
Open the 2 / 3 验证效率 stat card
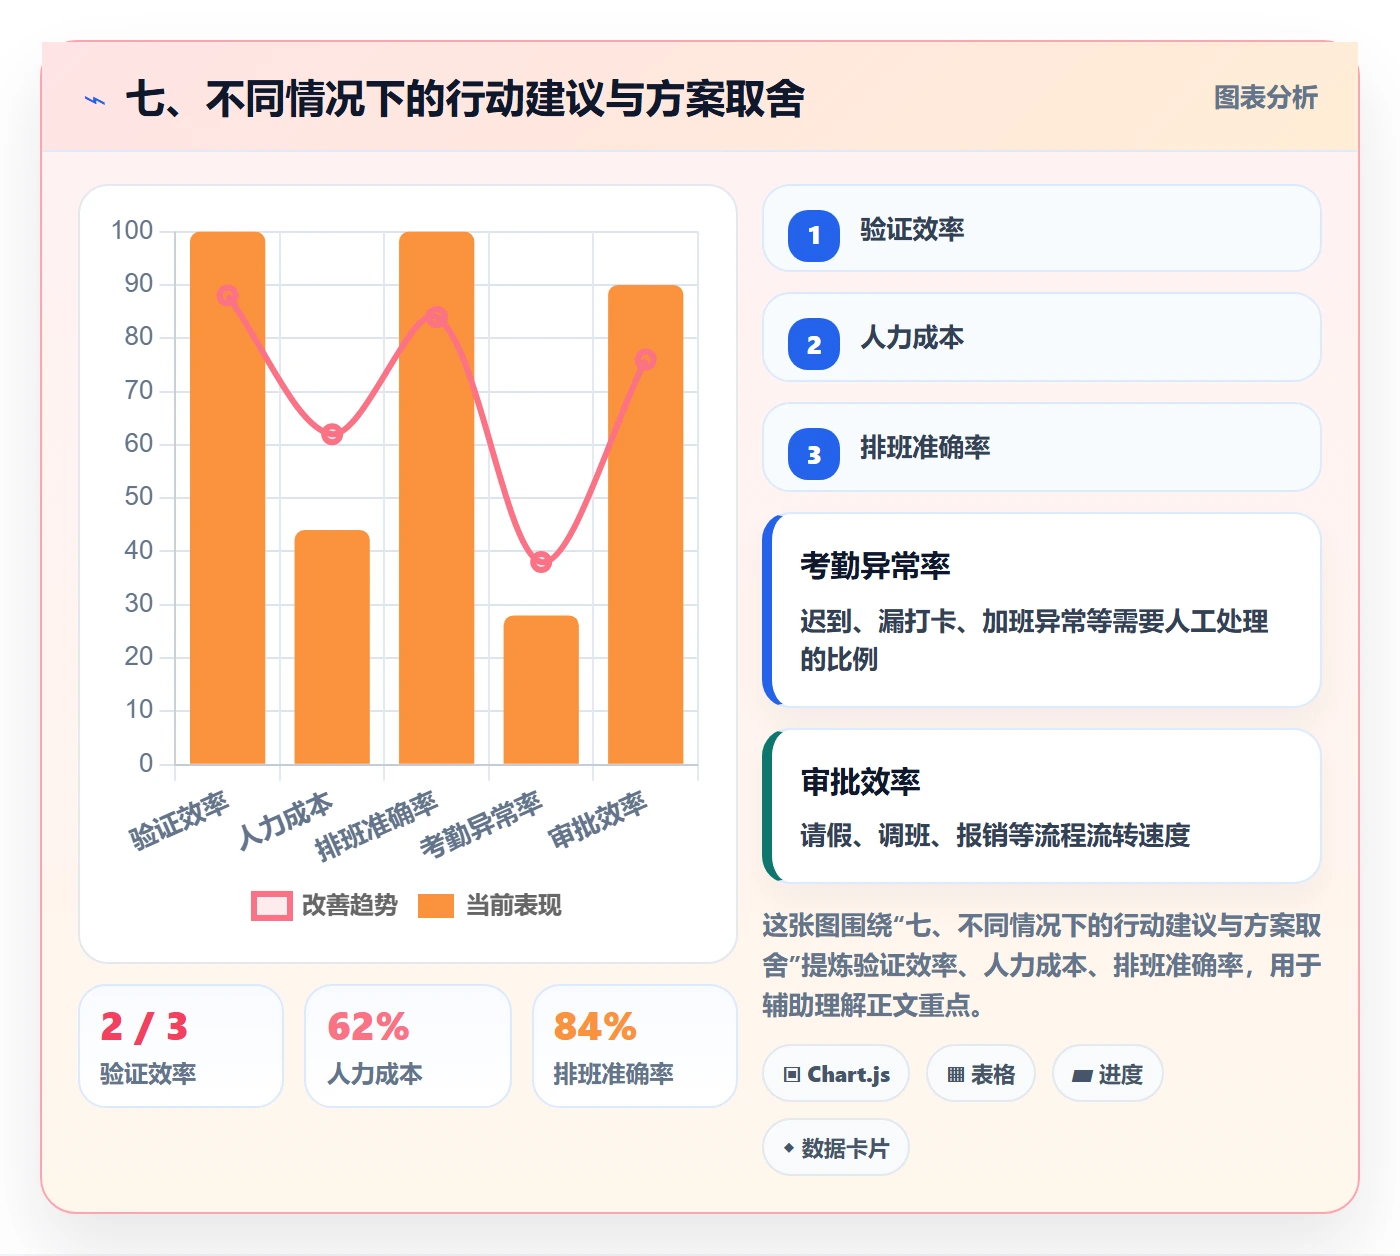[x=181, y=1046]
